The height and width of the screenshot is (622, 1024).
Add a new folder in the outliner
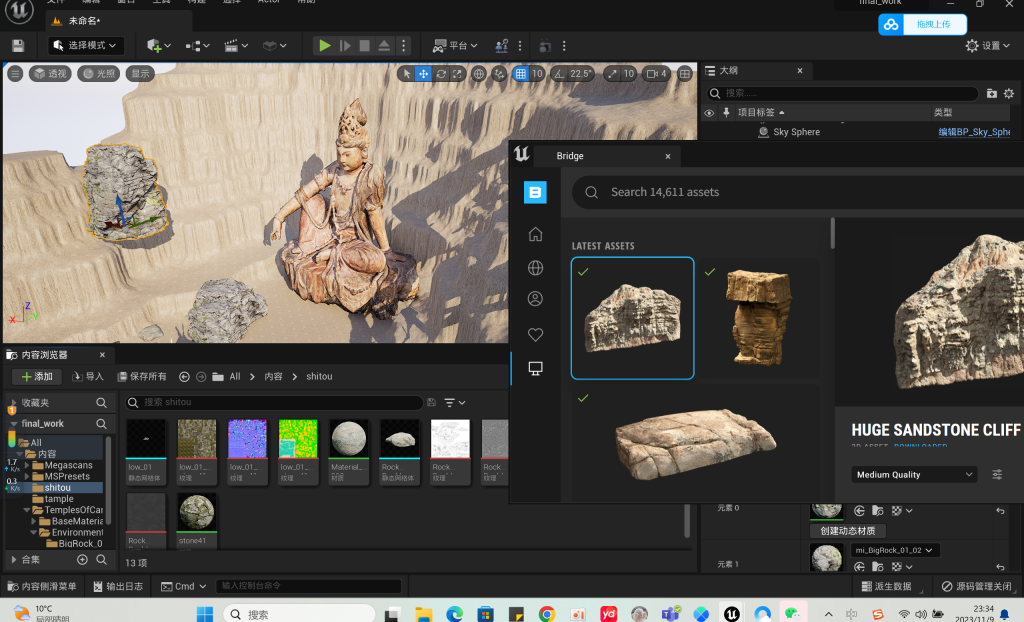pyautogui.click(x=991, y=93)
